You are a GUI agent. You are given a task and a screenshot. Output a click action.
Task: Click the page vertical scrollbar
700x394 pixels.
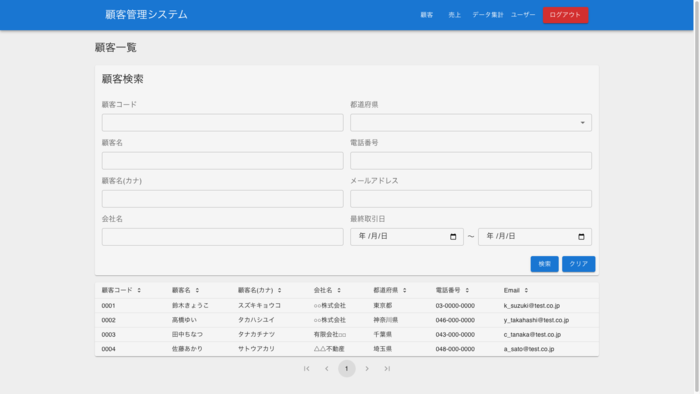pos(697,197)
